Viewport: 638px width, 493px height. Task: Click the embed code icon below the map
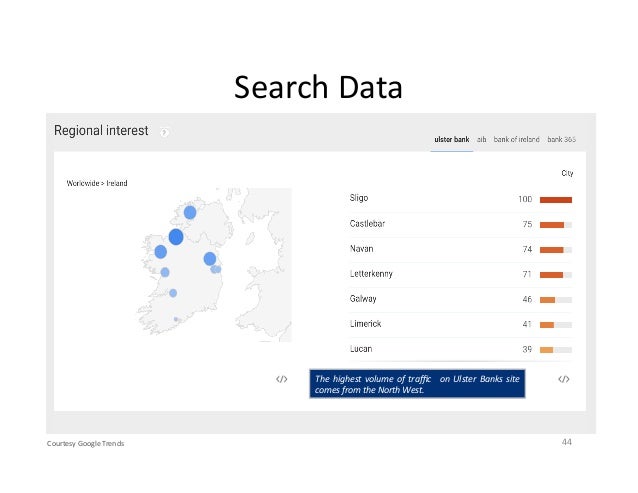[x=282, y=379]
